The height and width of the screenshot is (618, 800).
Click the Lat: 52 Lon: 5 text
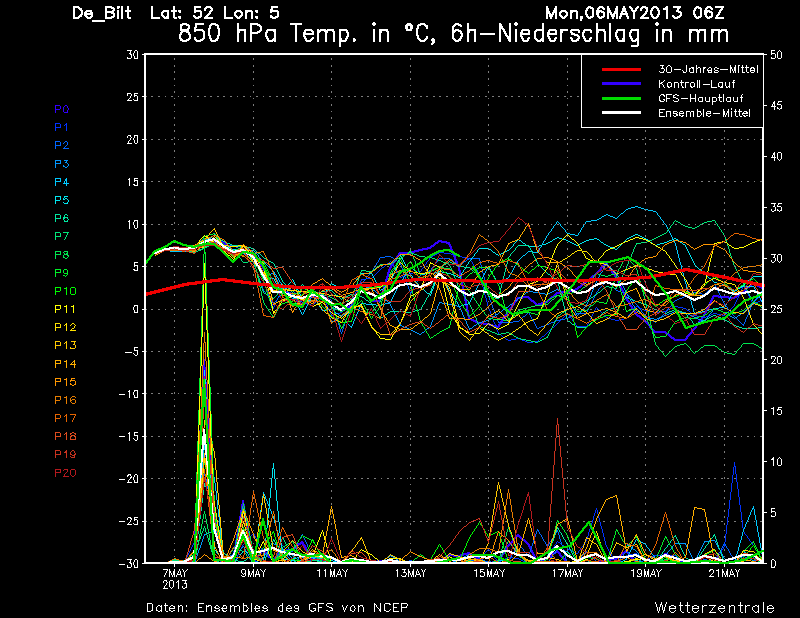[215, 13]
